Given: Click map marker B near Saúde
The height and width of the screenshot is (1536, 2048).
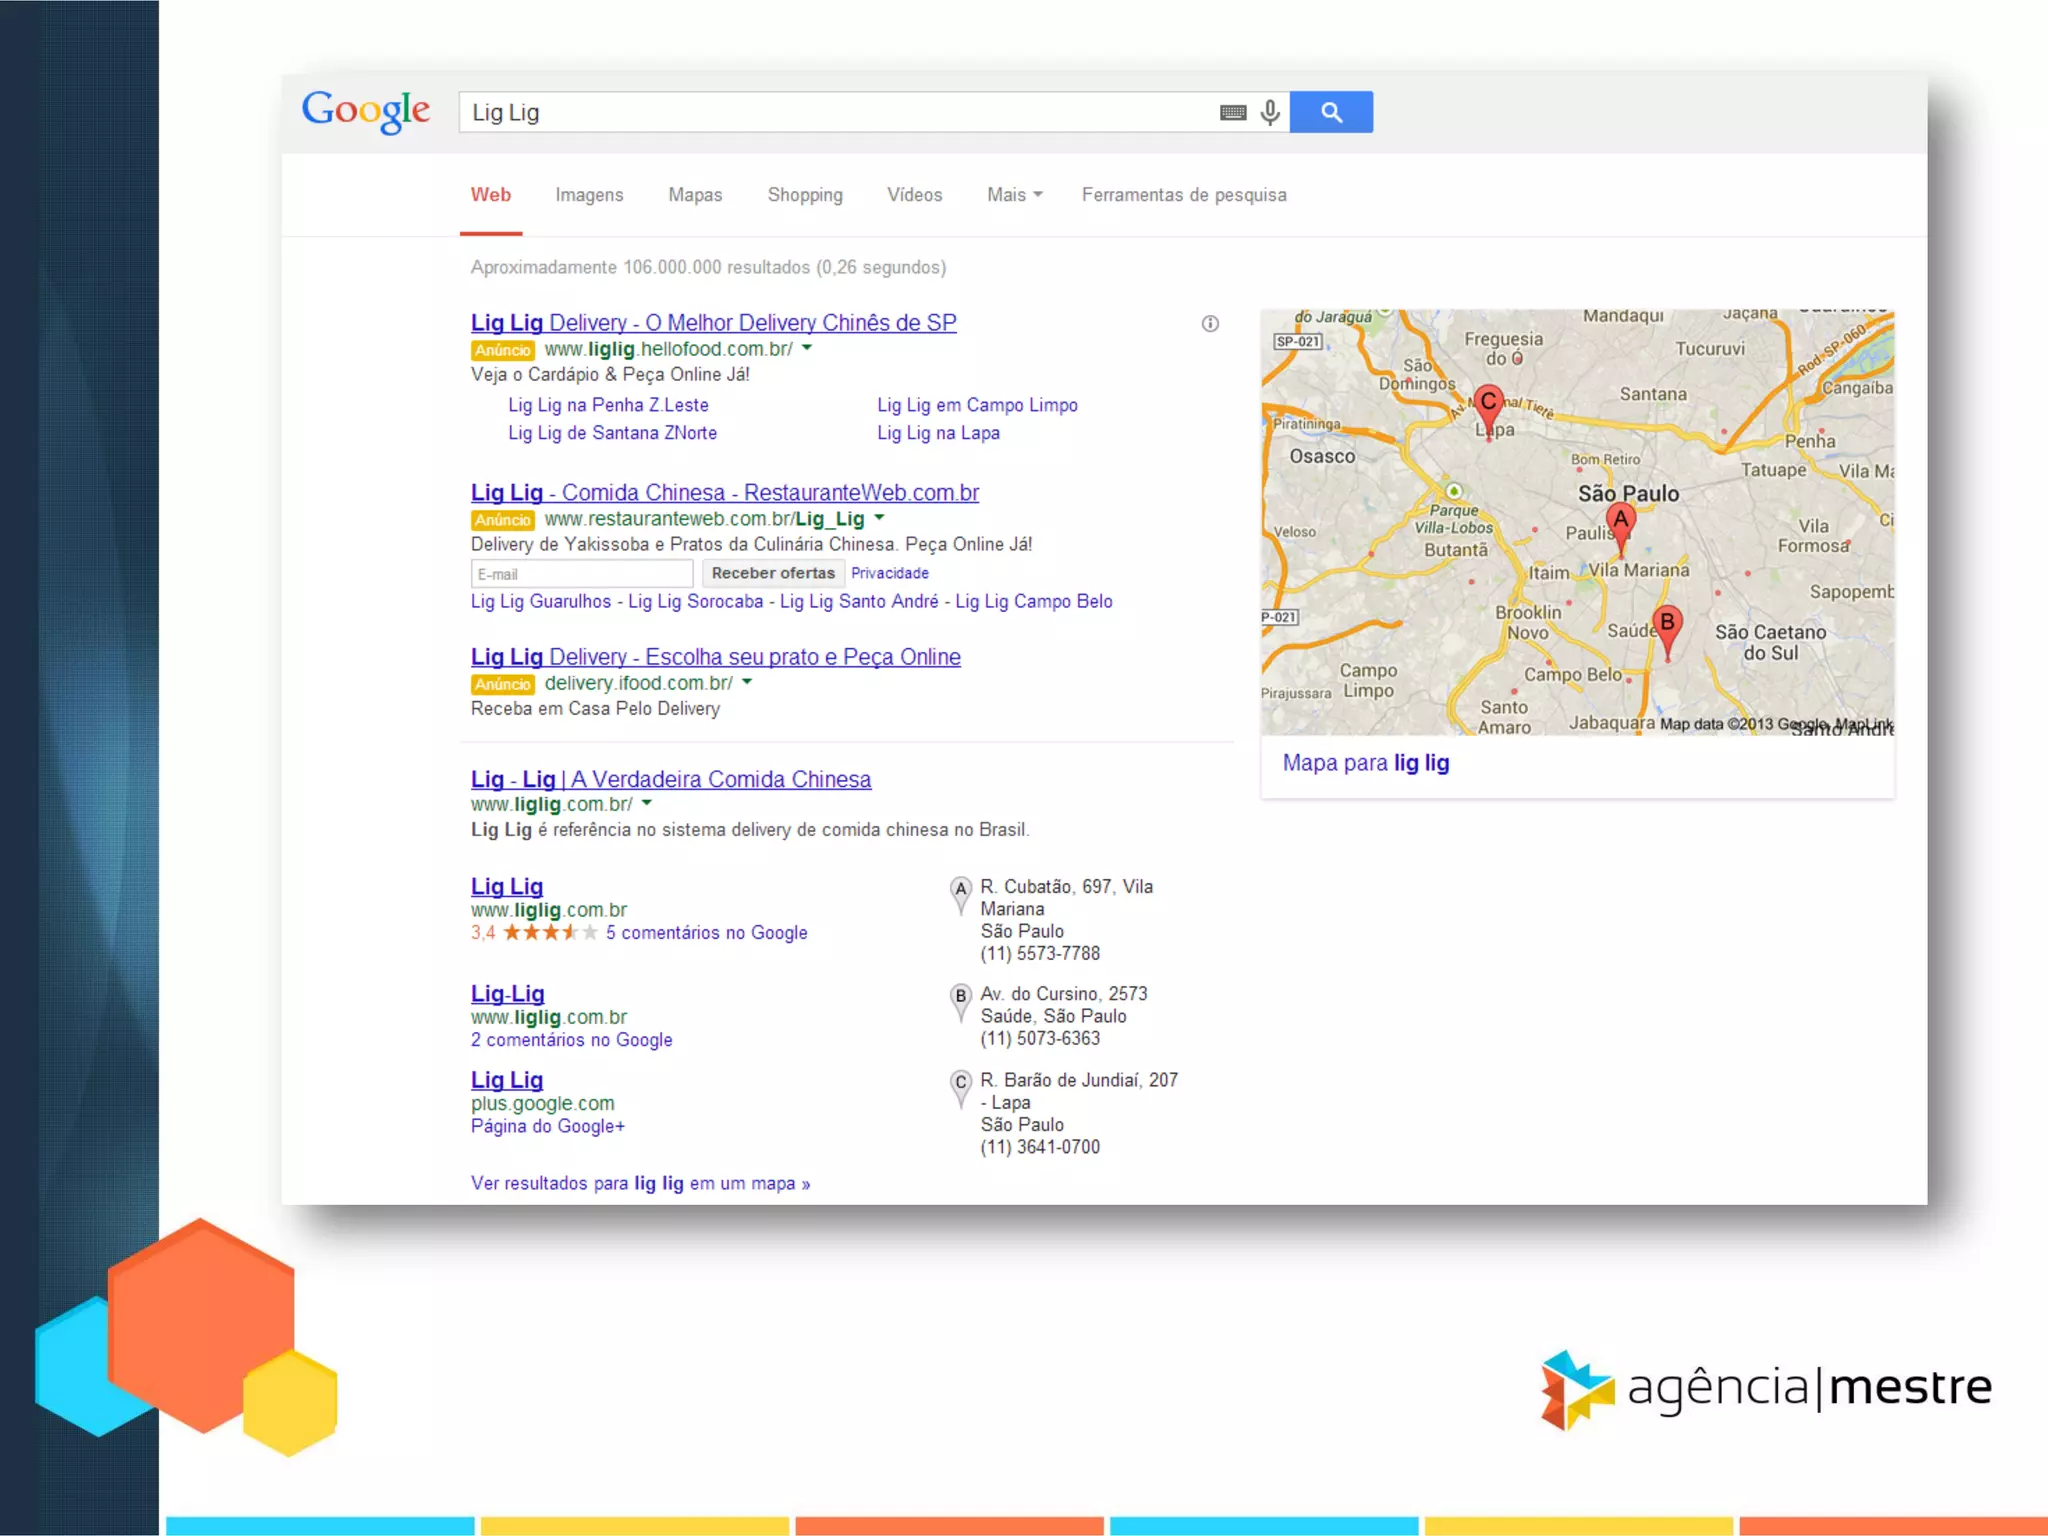Looking at the screenshot, I should click(x=1666, y=624).
